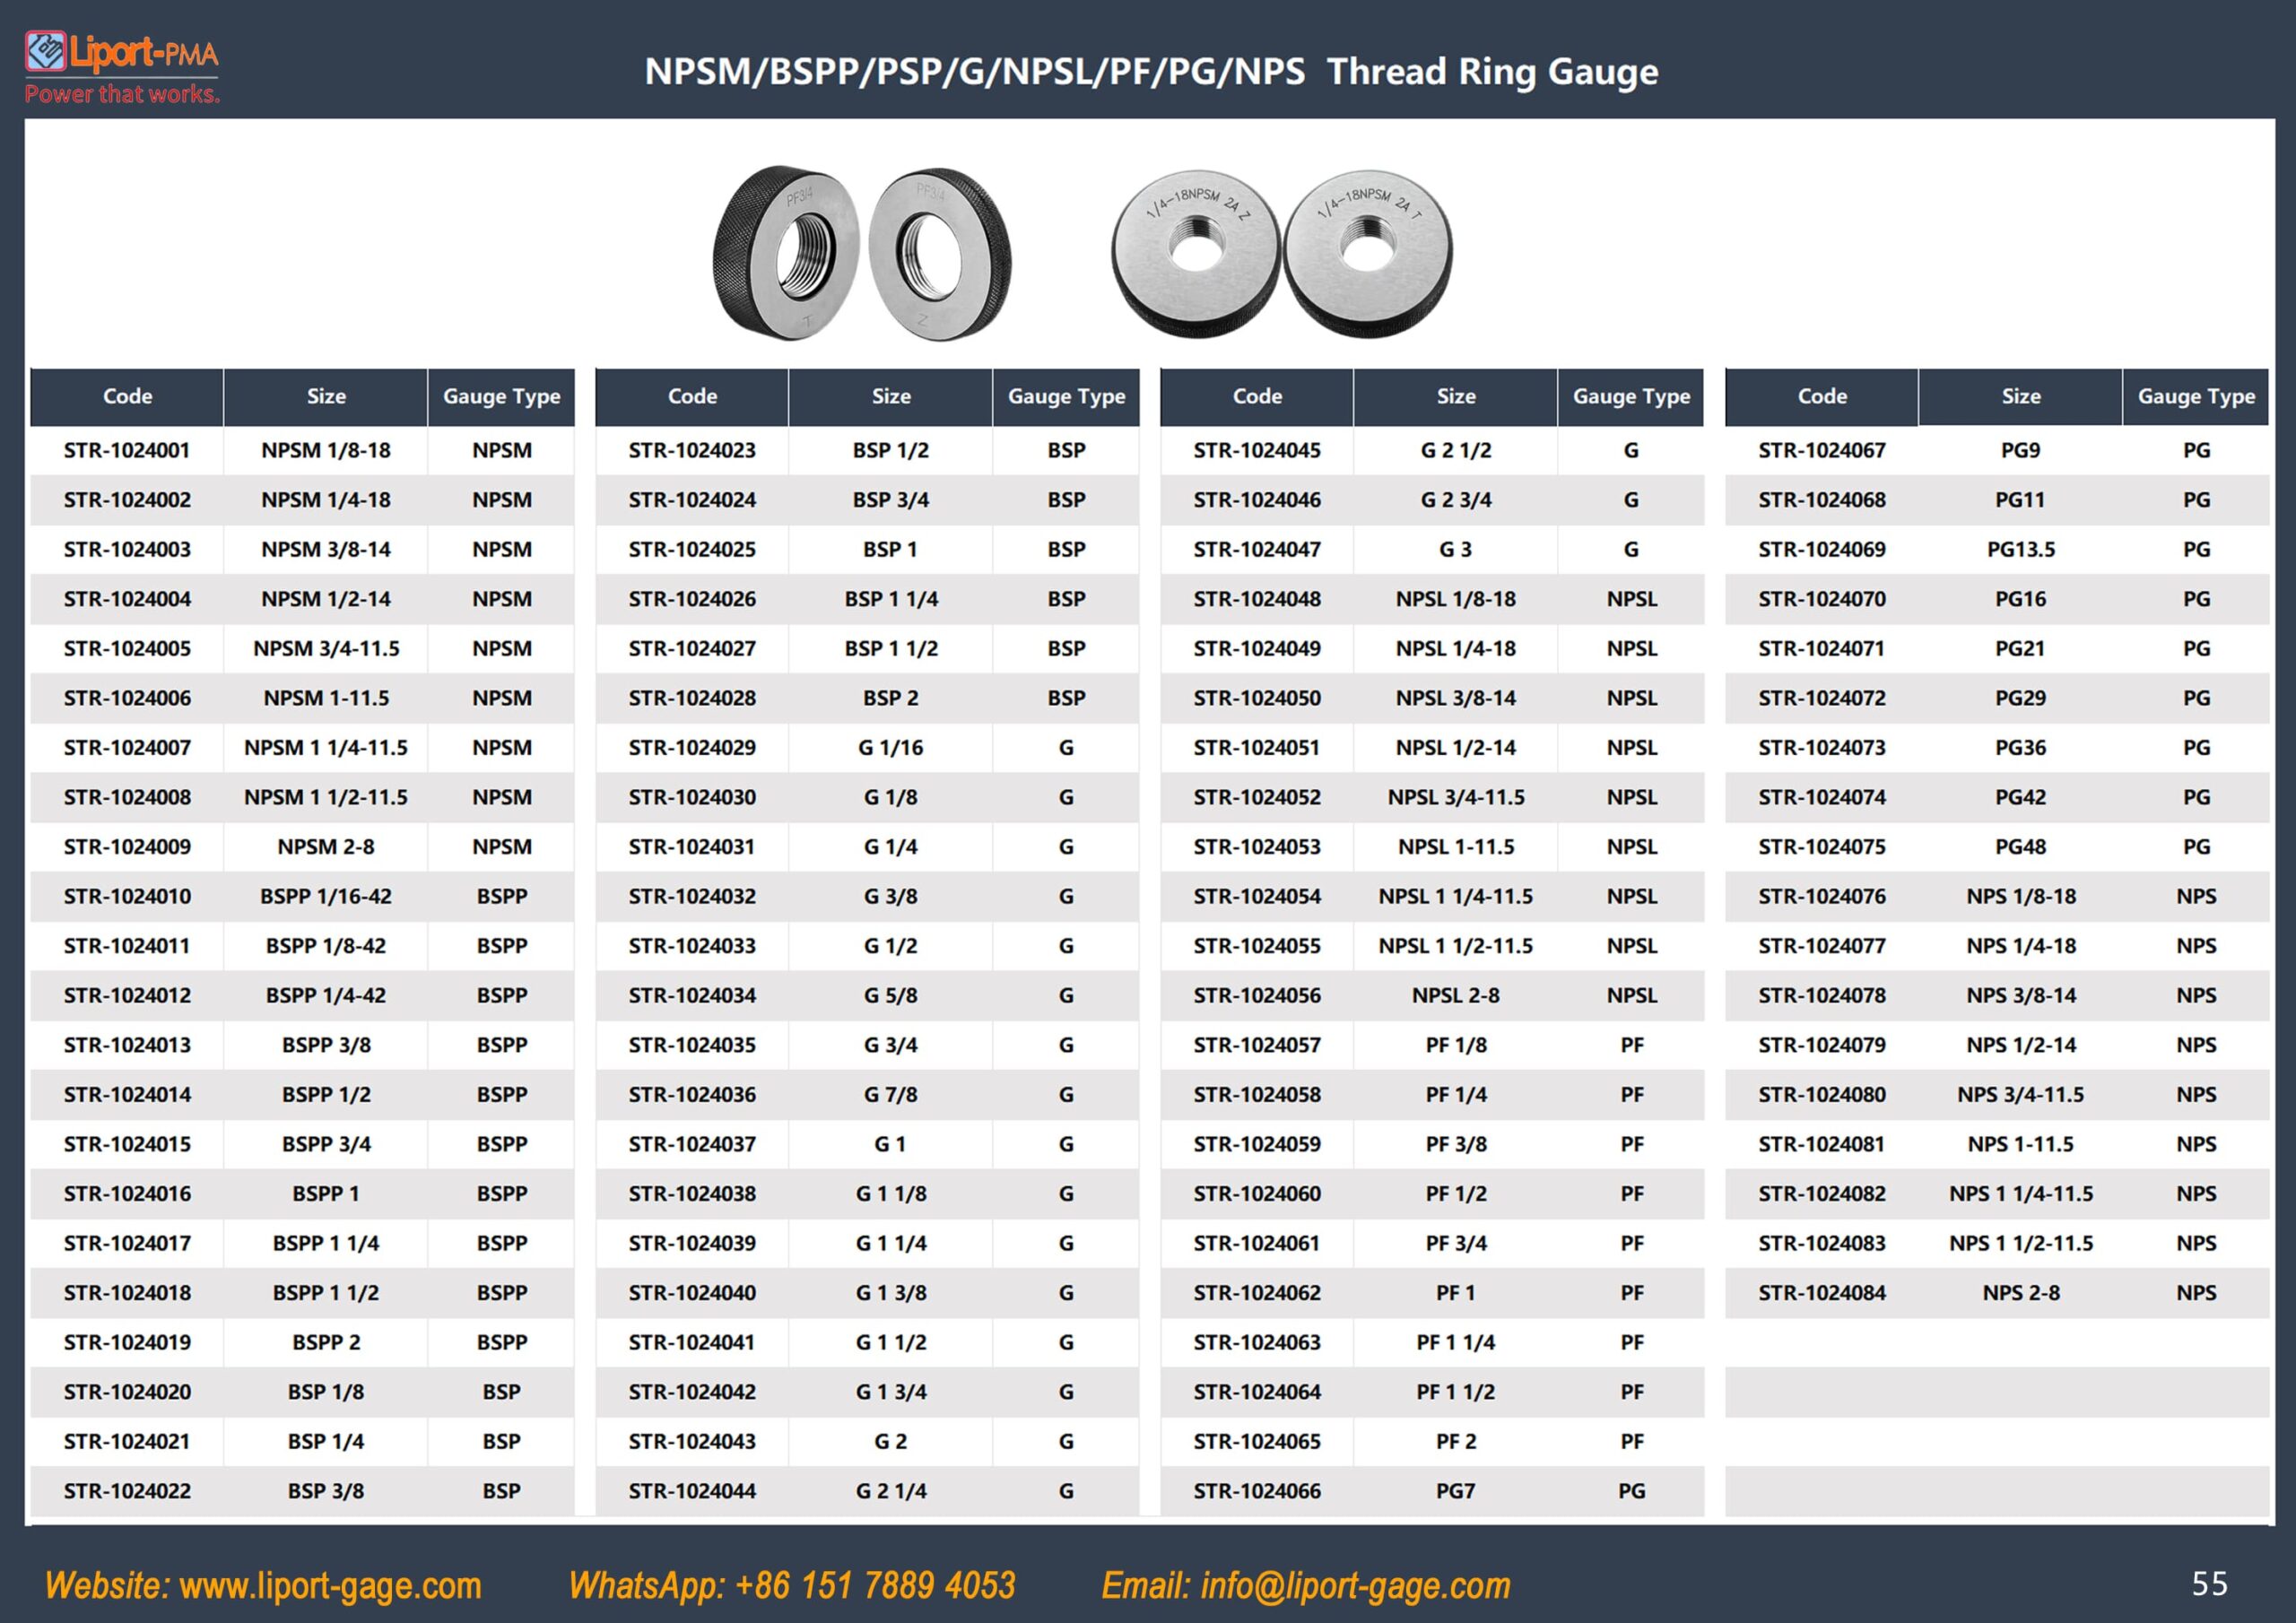Select size G 5/8

891,995
